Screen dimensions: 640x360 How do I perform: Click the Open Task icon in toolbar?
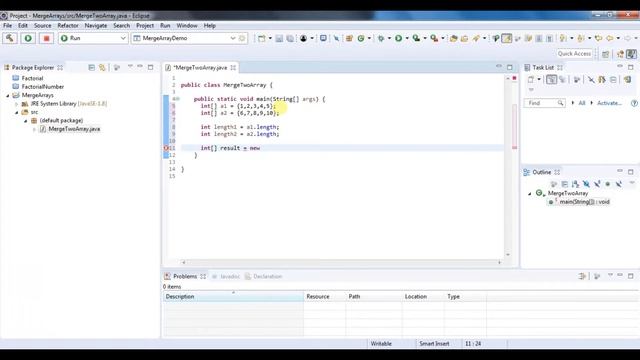pos(464,38)
